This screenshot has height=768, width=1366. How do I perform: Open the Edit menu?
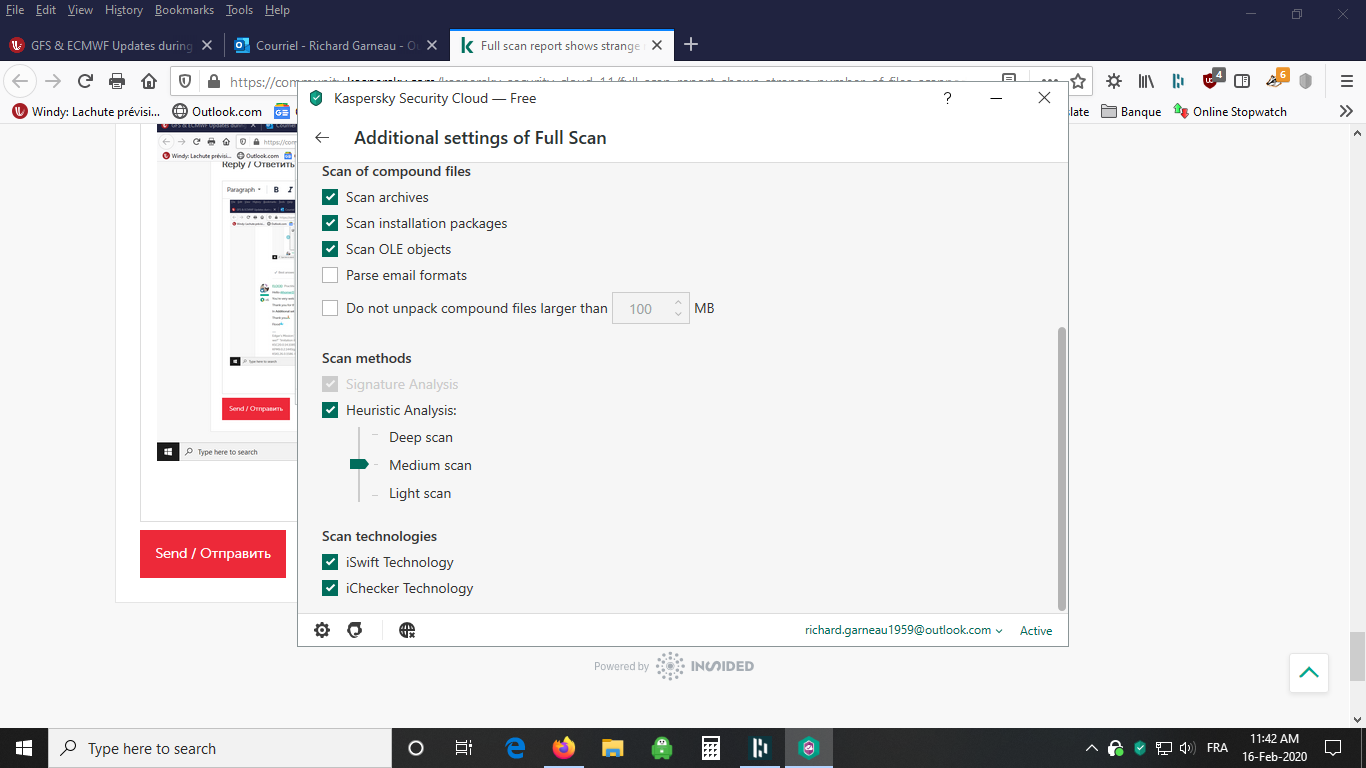(x=46, y=10)
